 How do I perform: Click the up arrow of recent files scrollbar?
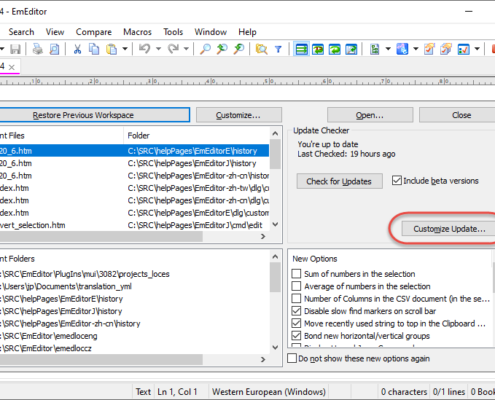(x=275, y=133)
